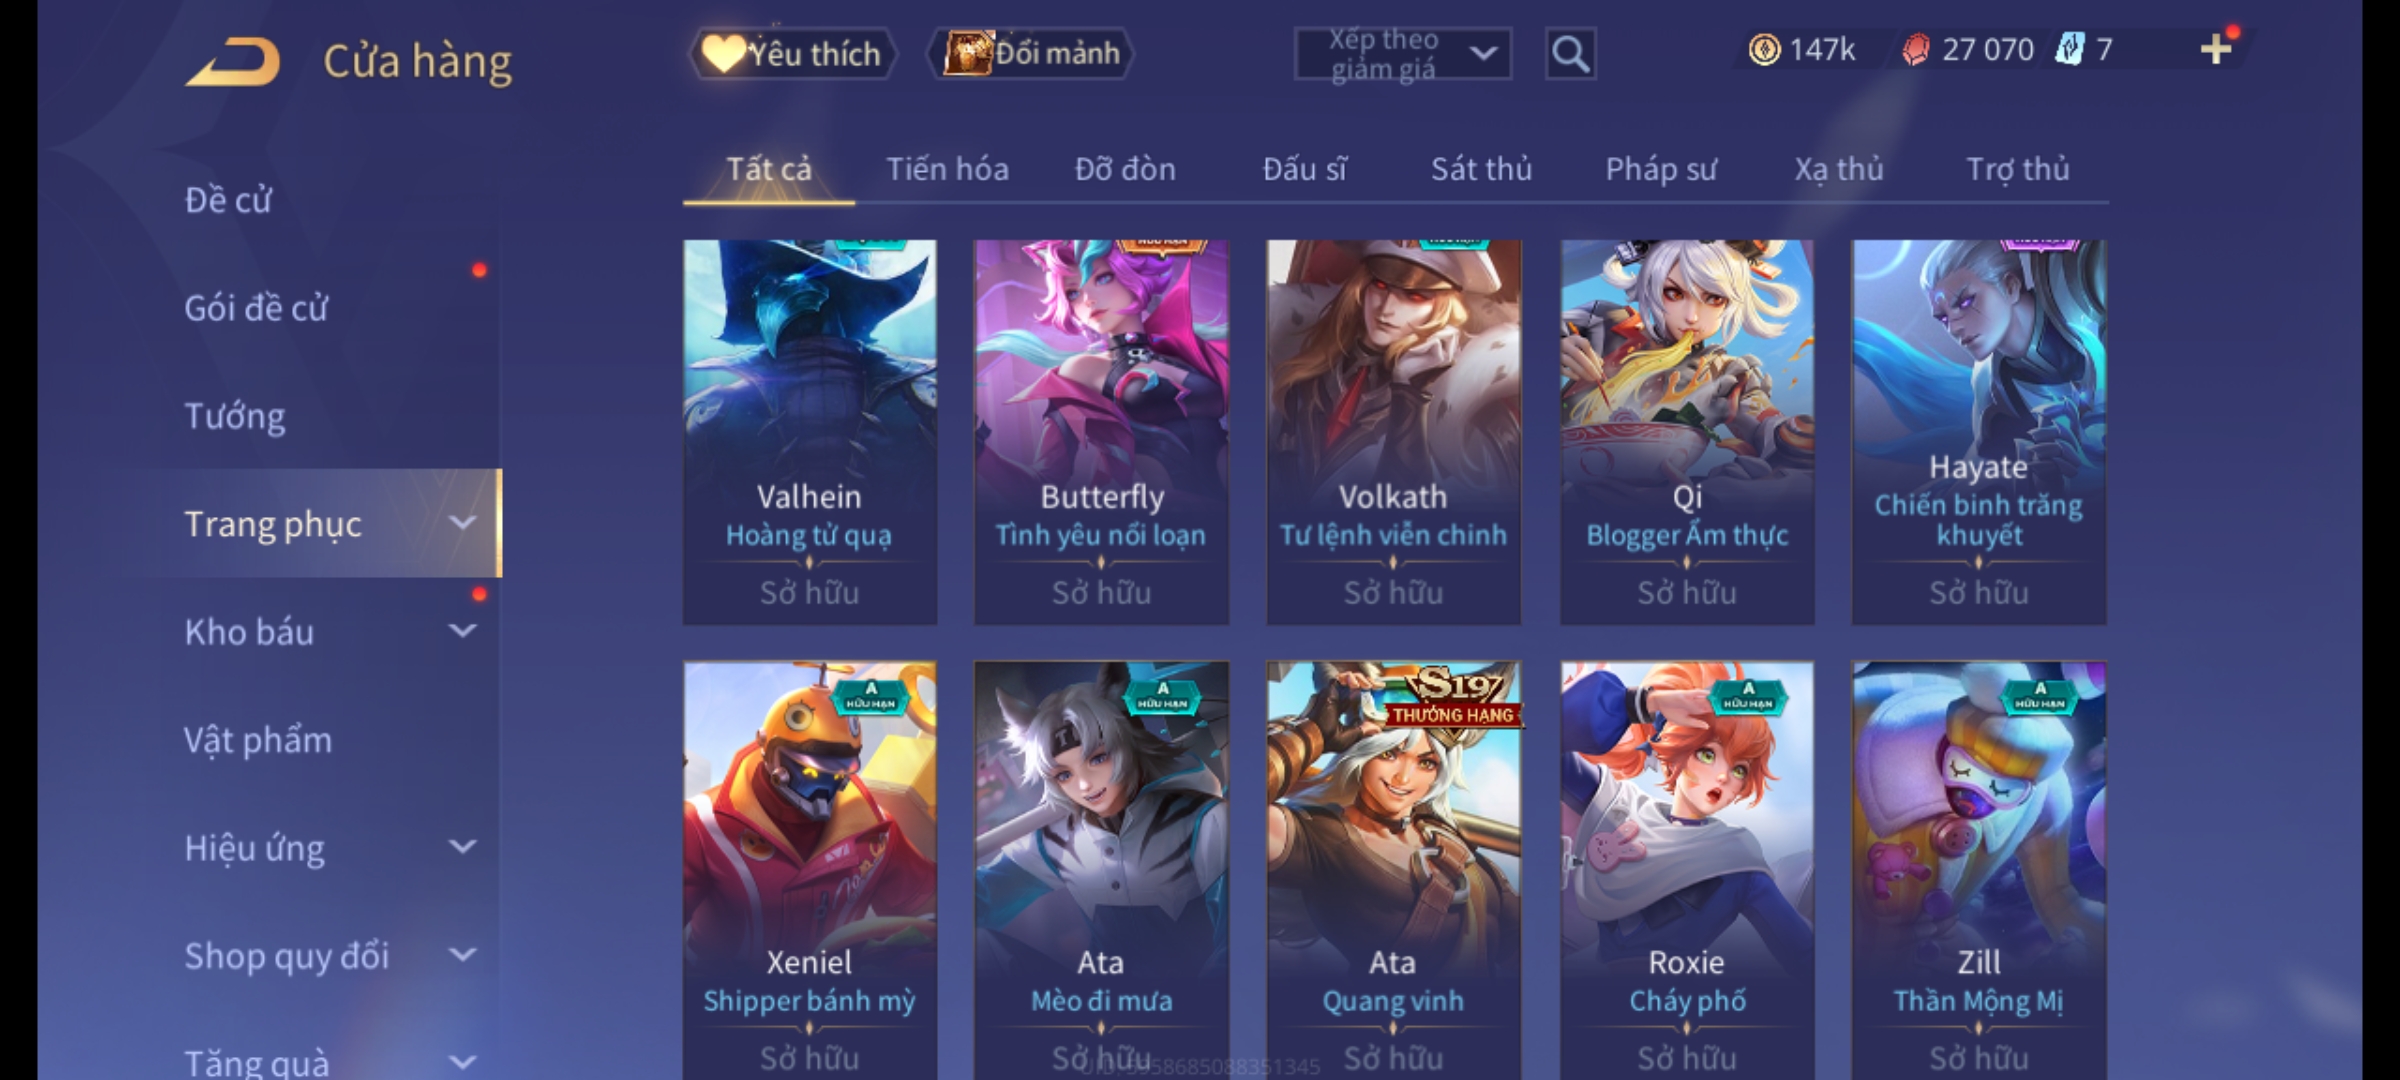Image resolution: width=2400 pixels, height=1080 pixels.
Task: Select the Tiến hóa tab
Action: click(947, 169)
